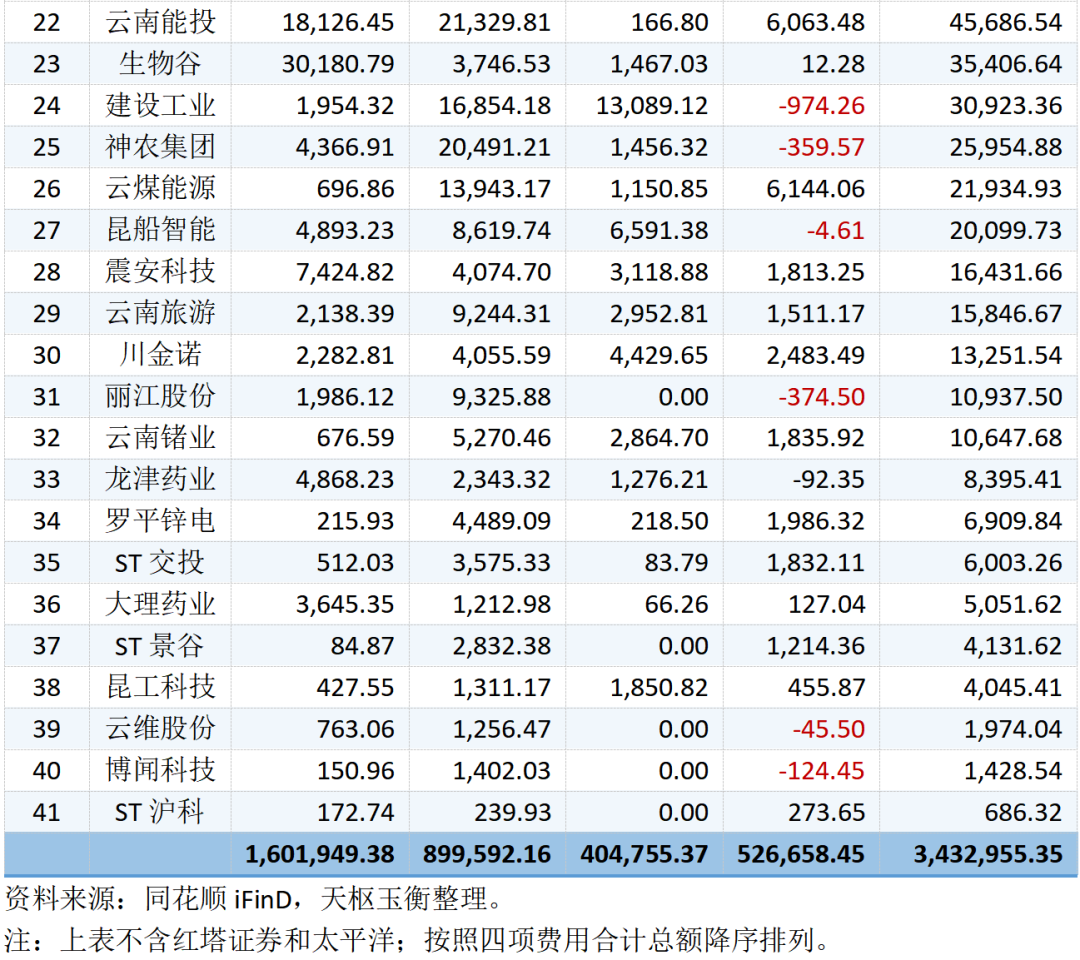Select the red -124.45 value for 博闻科技
Viewport: 1080px width, 960px height.
pos(816,770)
